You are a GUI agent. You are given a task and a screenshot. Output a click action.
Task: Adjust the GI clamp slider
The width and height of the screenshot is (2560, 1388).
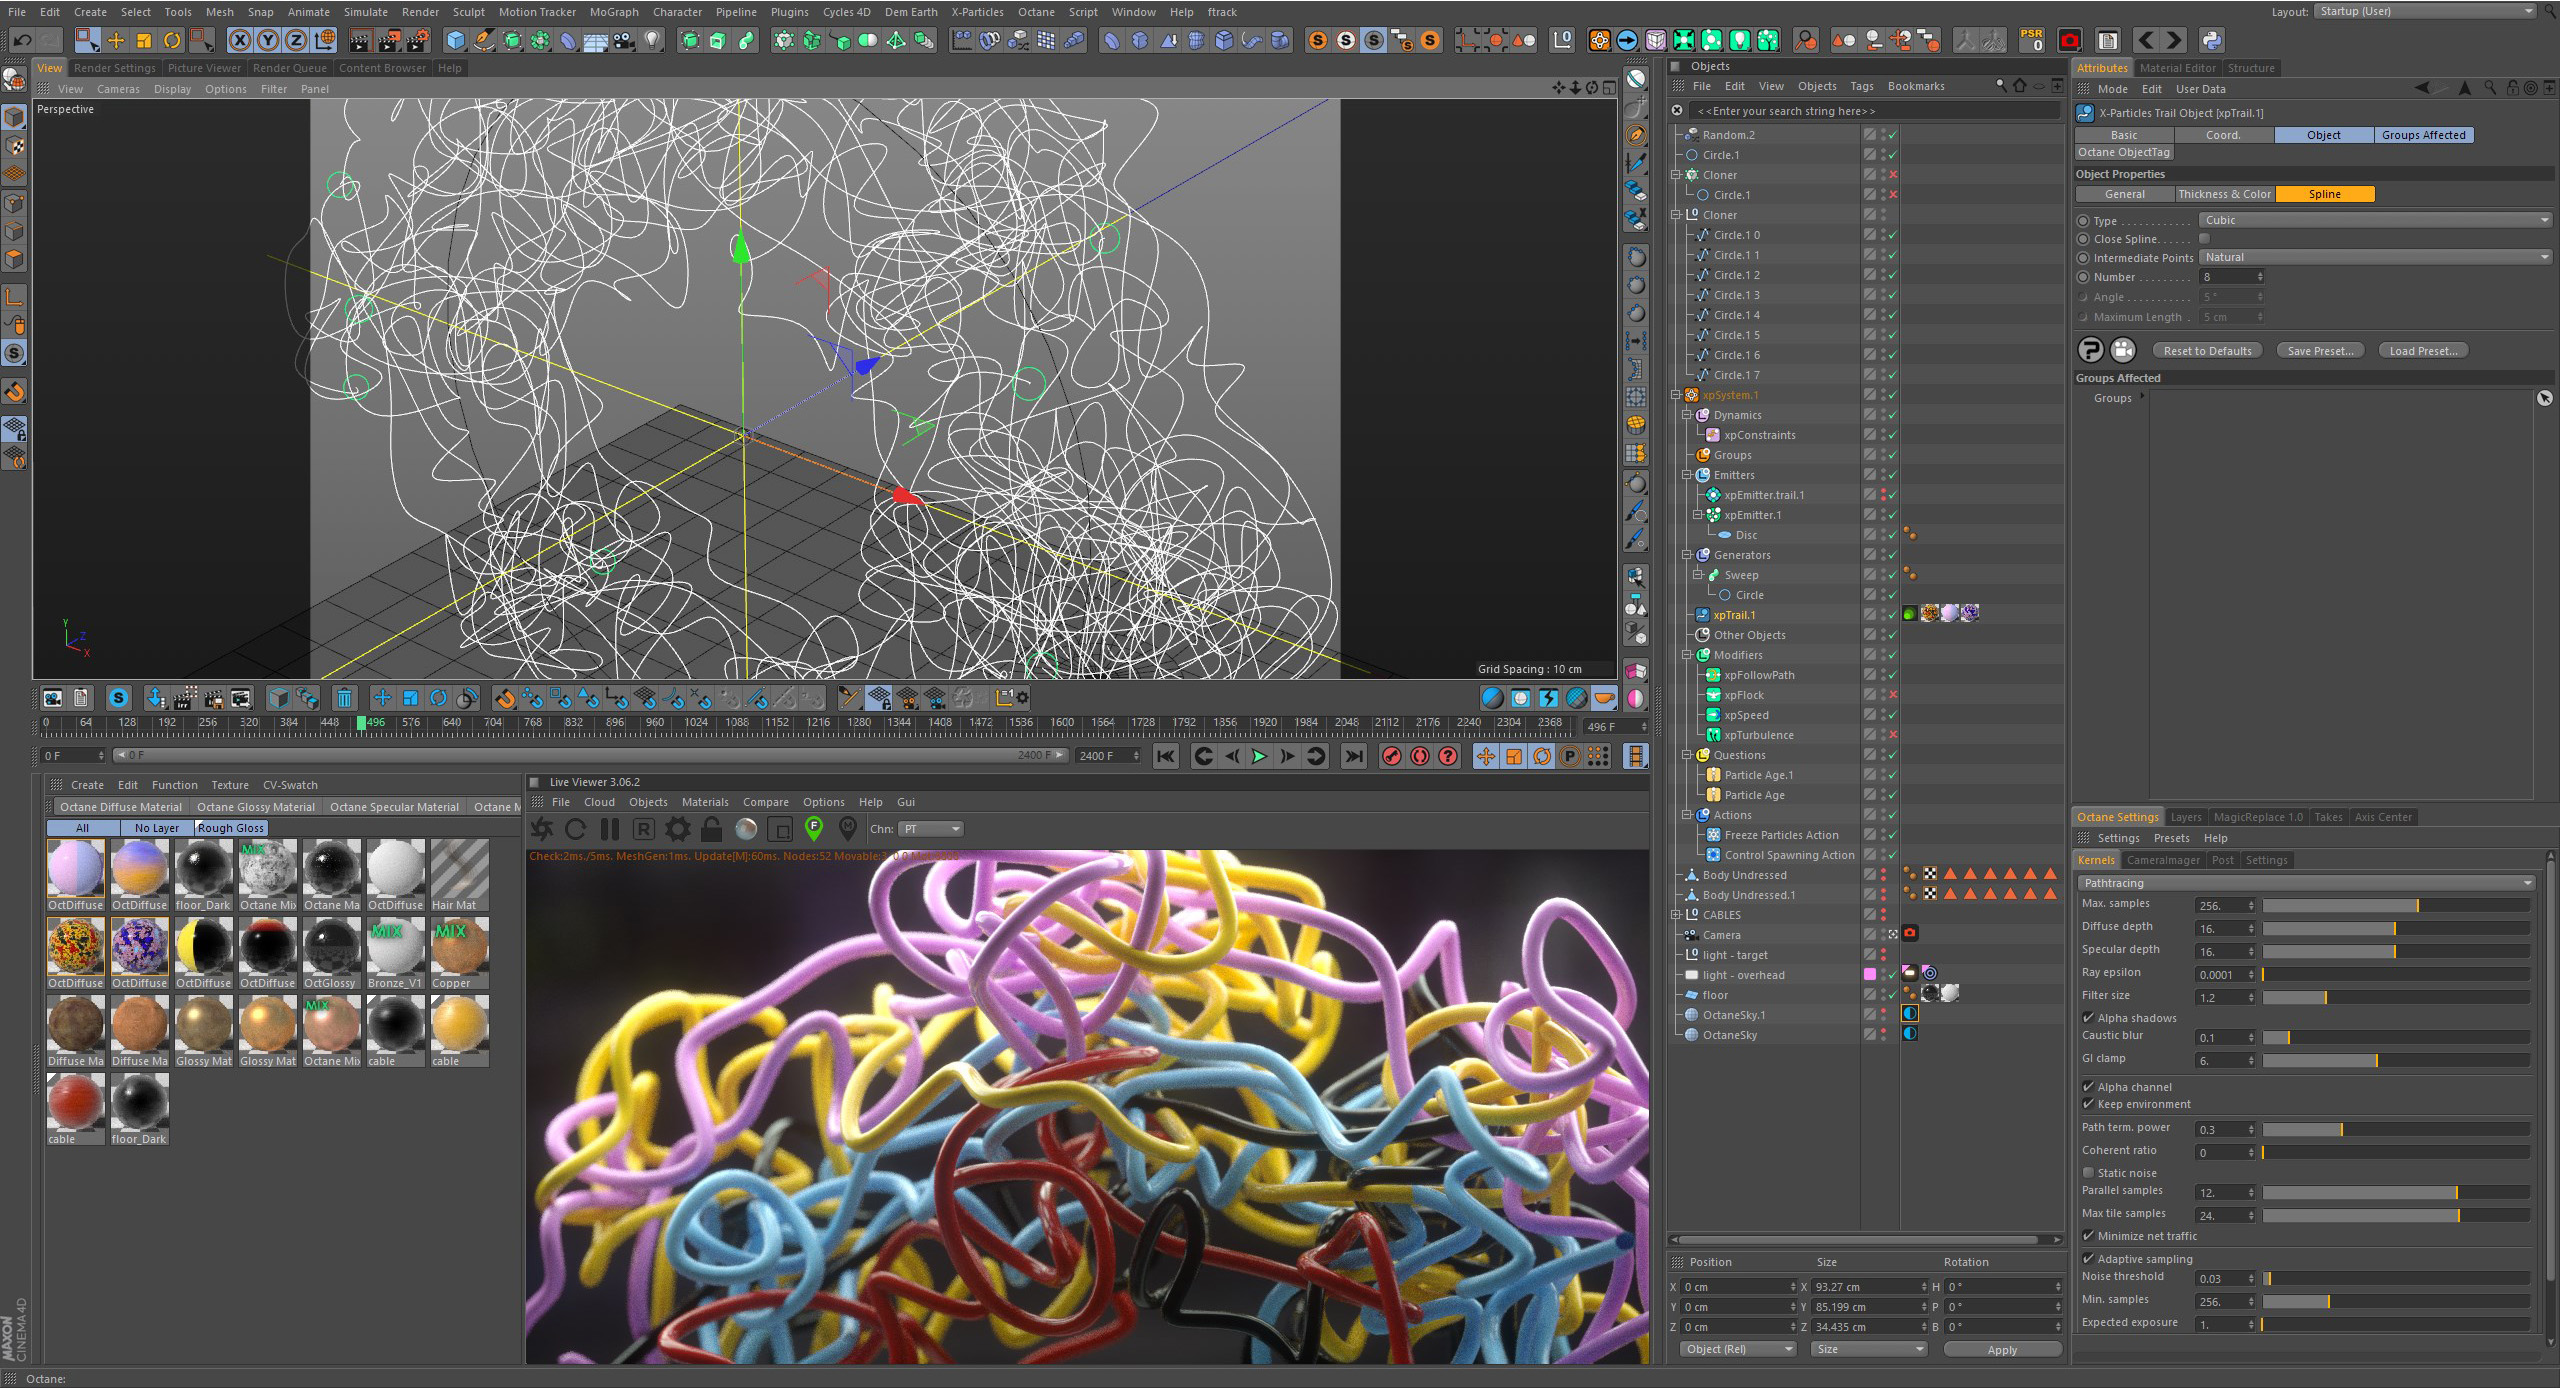click(x=2396, y=1061)
